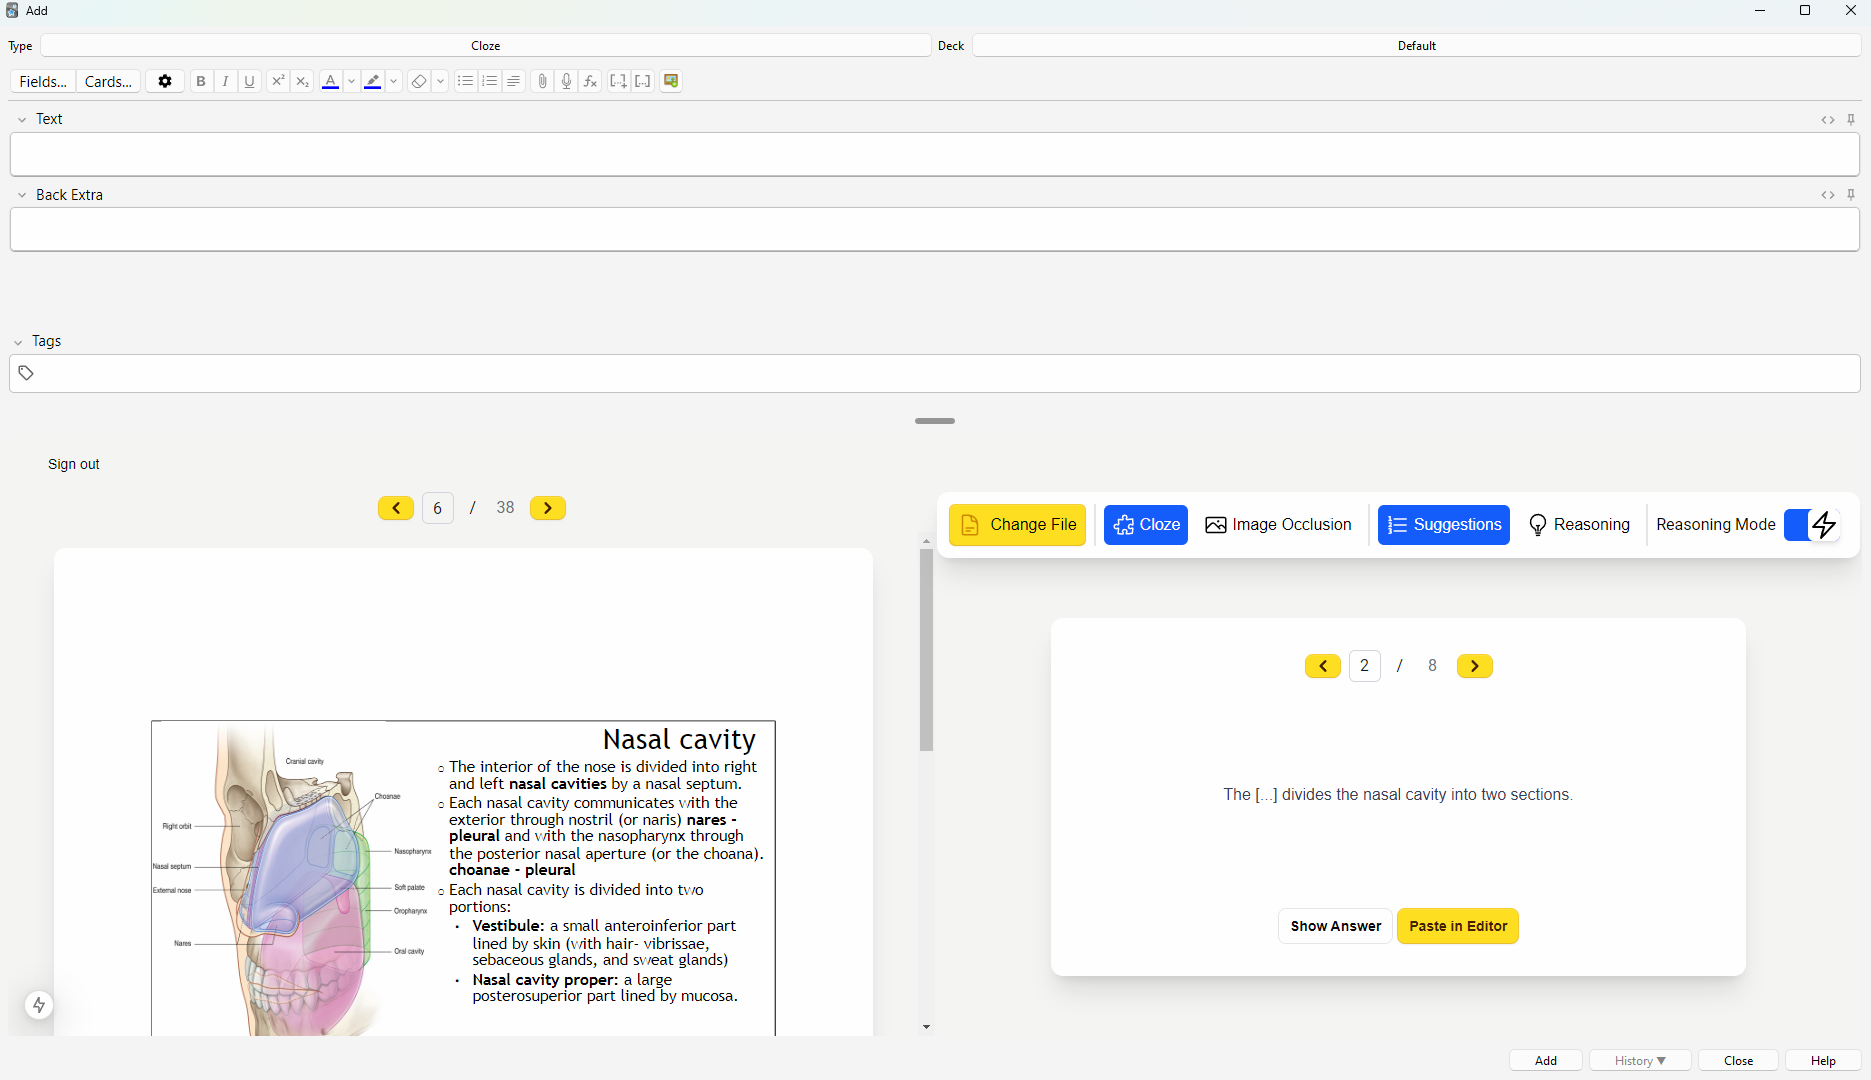Open the text color dropdown arrow
This screenshot has height=1080, width=1871.
(x=352, y=82)
